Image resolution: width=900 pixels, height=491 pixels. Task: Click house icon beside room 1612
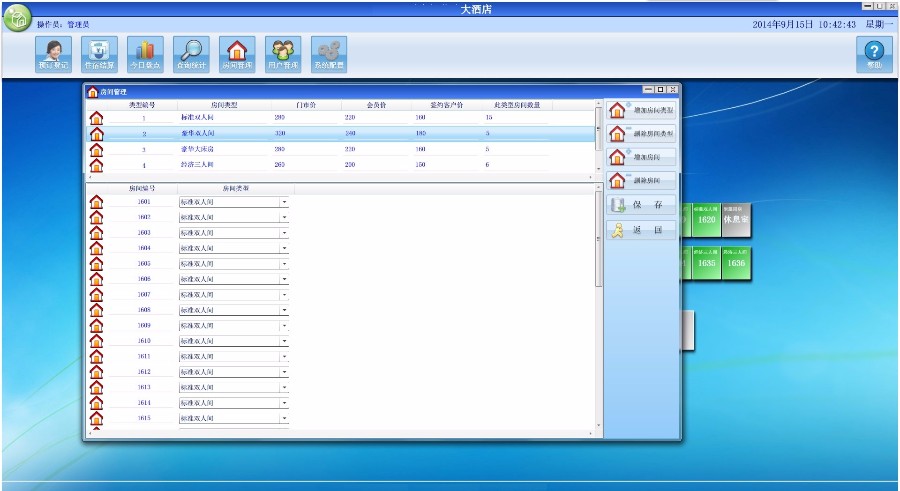pos(96,372)
